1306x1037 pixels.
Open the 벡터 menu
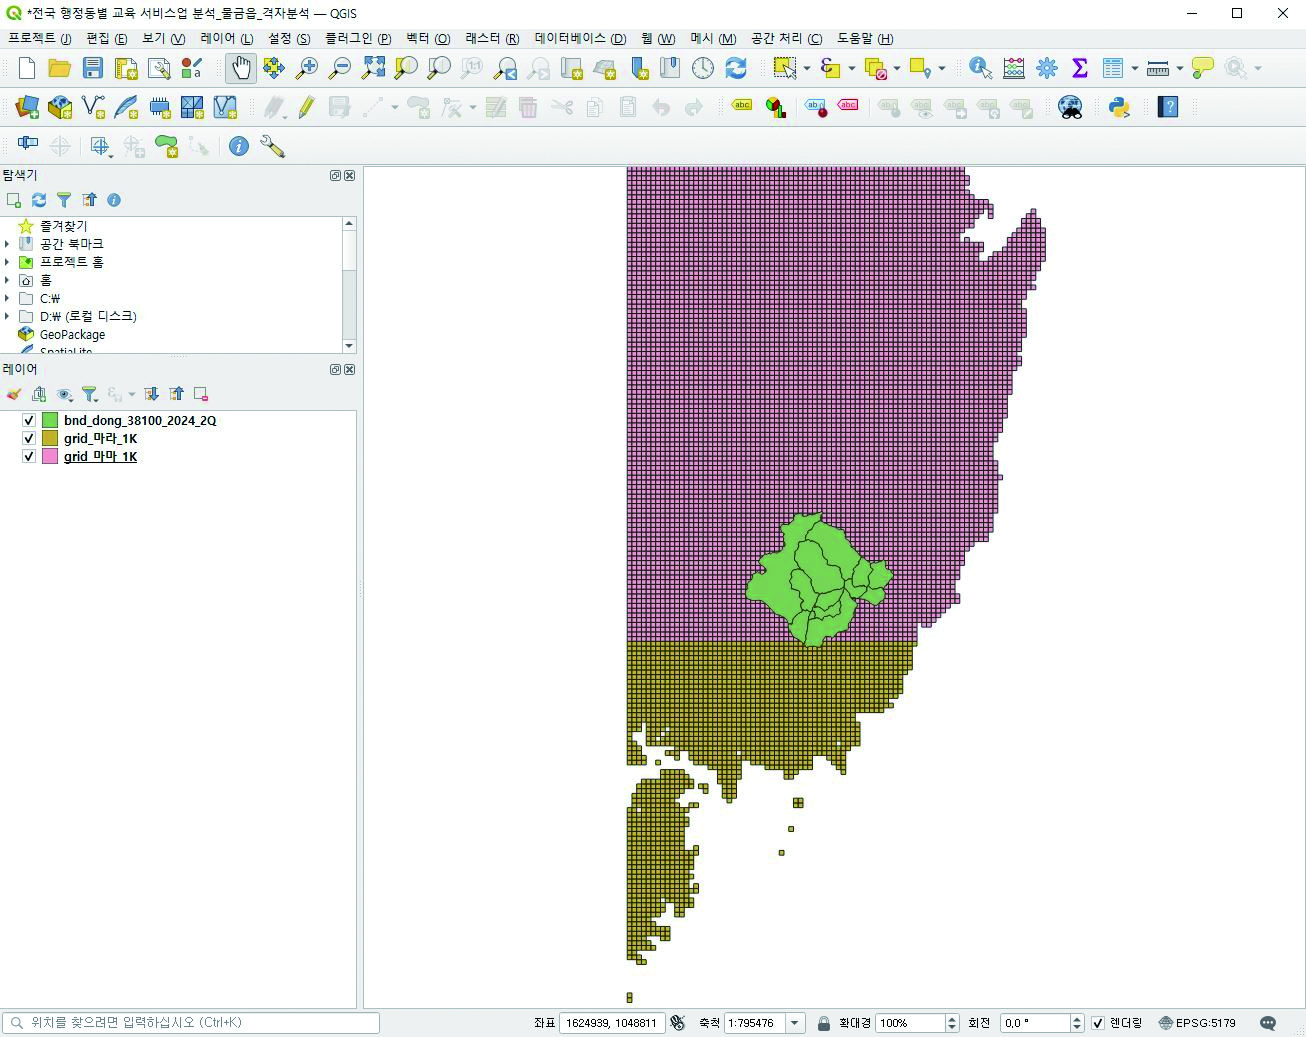[x=427, y=38]
